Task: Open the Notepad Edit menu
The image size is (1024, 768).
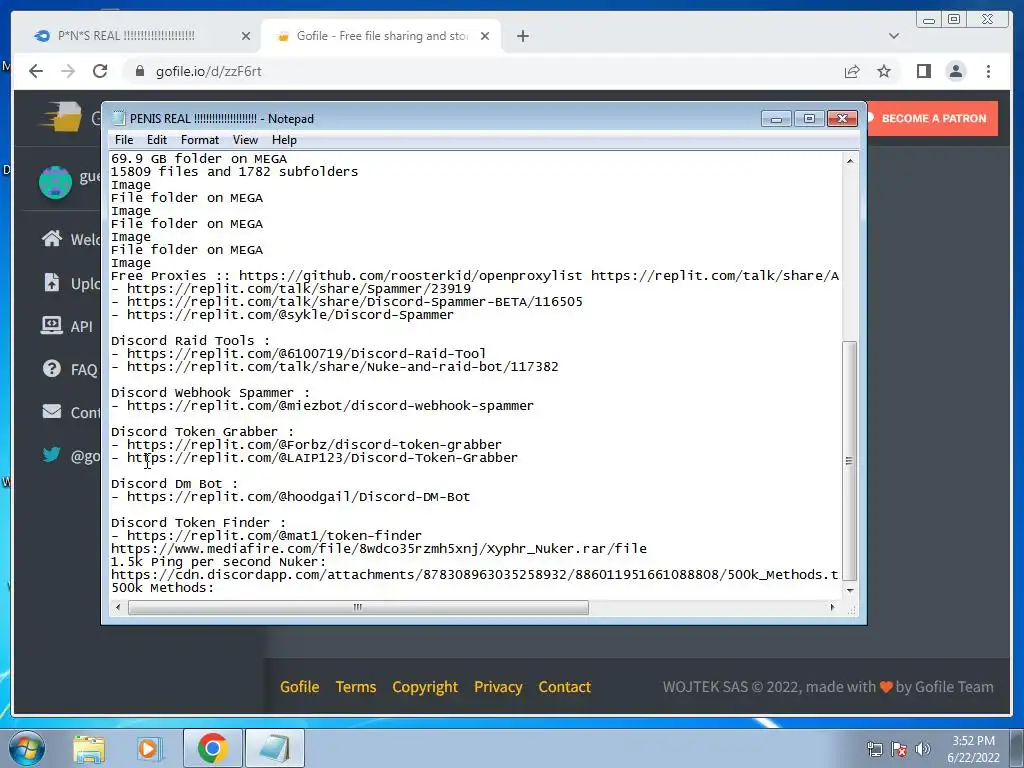Action: coord(157,140)
